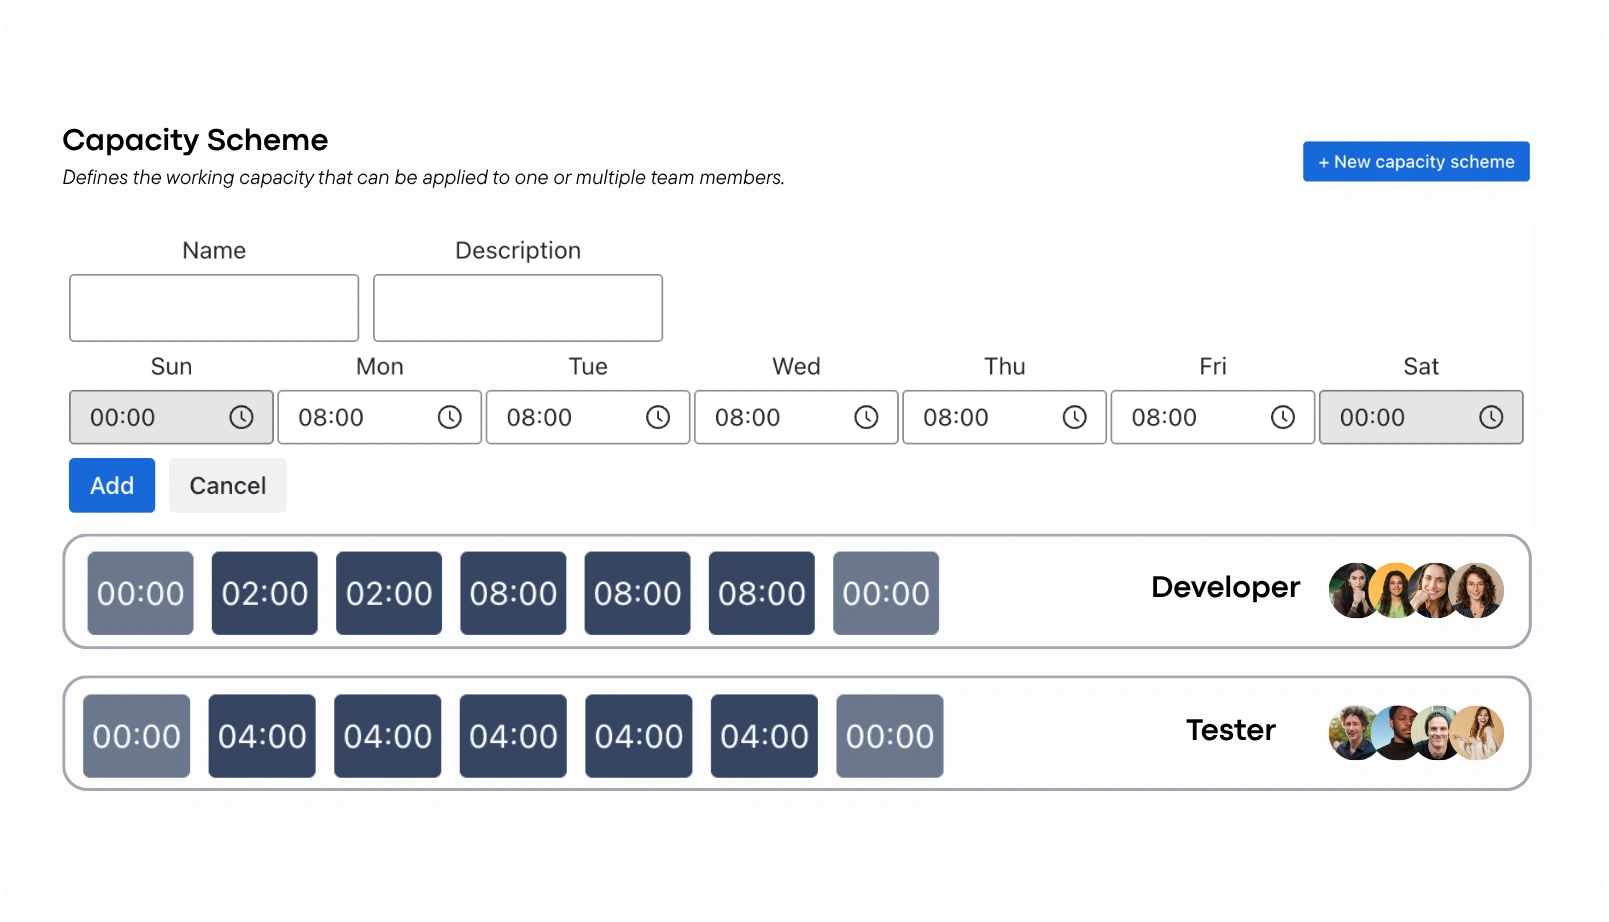Open the Saturday time picker clock icon
Image resolution: width=1609 pixels, height=922 pixels.
1491,417
